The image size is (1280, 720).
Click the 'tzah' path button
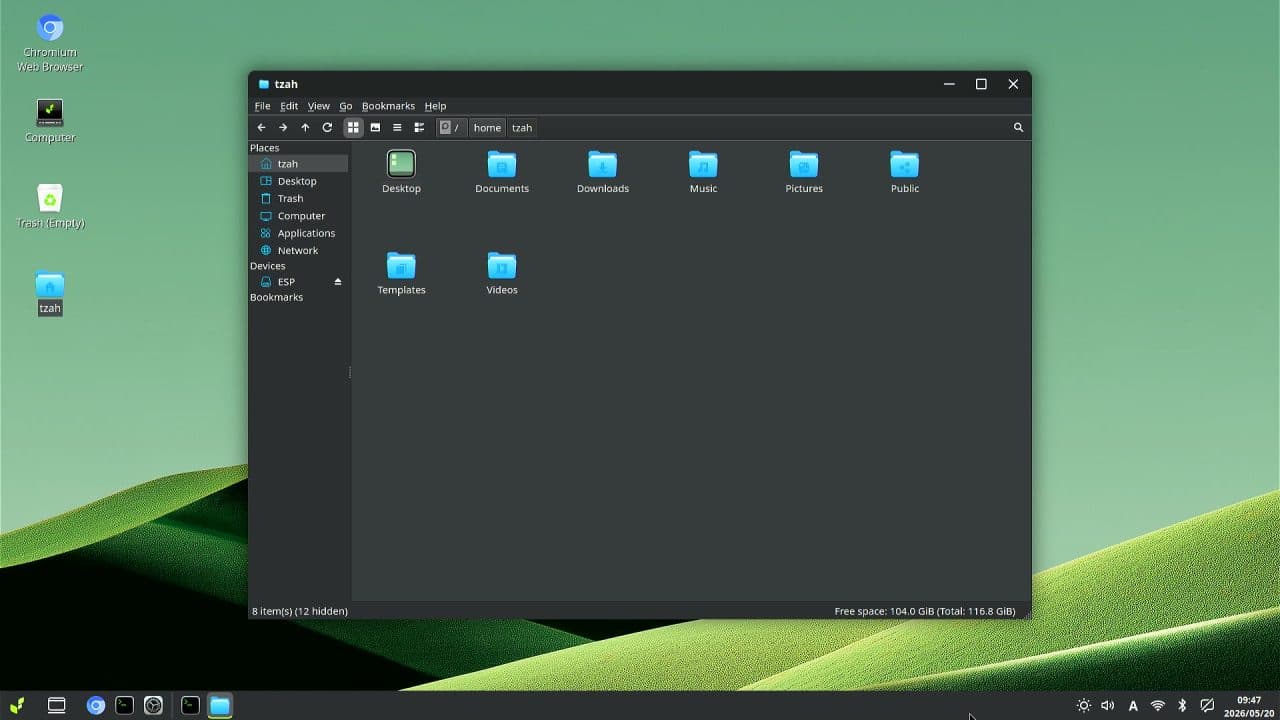[x=522, y=128]
